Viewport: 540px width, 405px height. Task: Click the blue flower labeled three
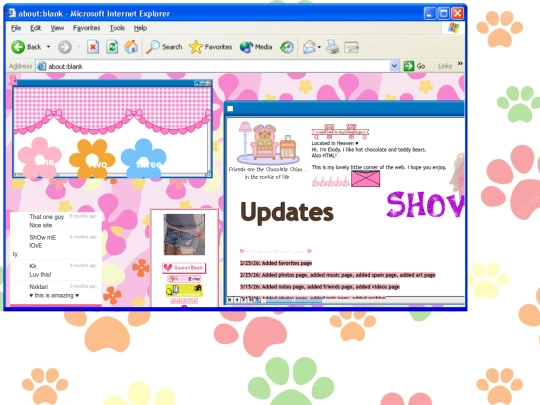point(144,158)
